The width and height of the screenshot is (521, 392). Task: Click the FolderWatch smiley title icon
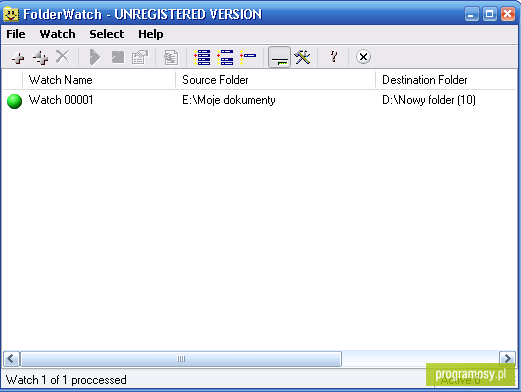[11, 14]
